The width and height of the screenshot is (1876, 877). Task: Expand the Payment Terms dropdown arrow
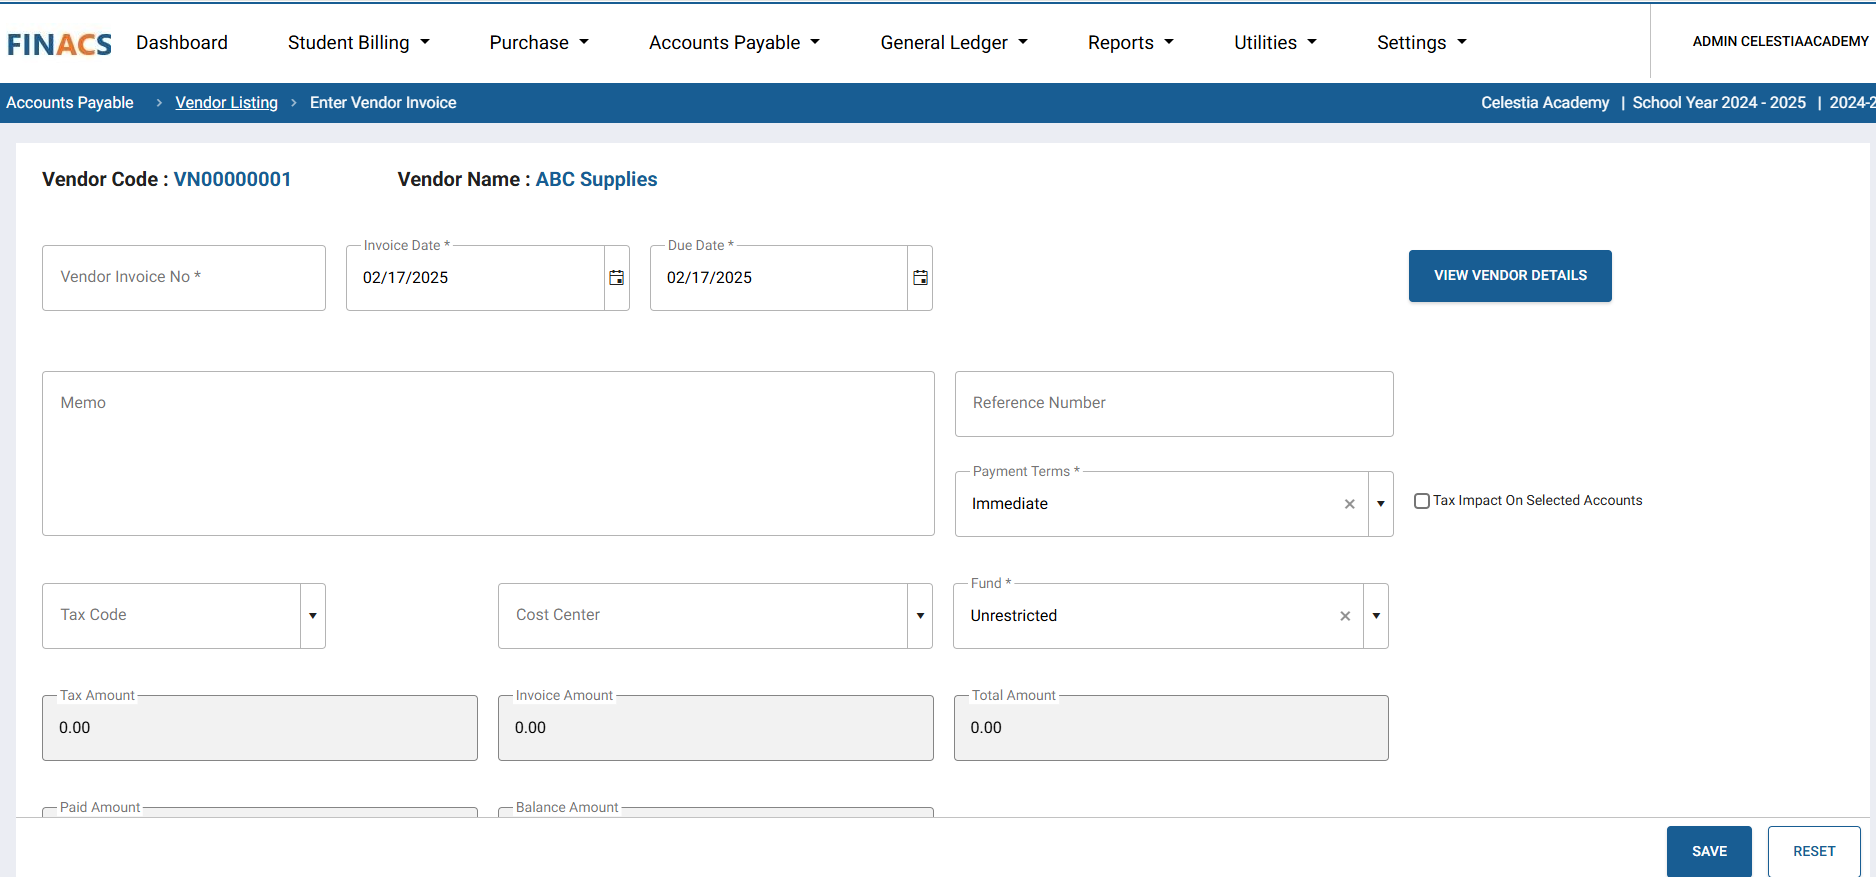pyautogui.click(x=1381, y=504)
